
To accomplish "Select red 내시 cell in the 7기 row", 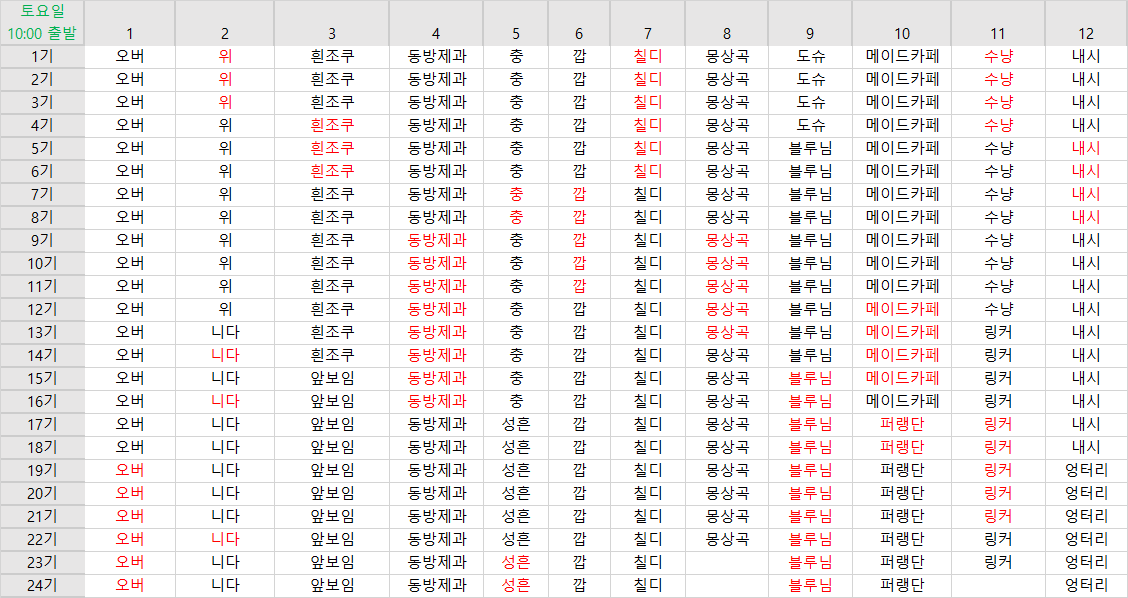I will point(1086,194).
